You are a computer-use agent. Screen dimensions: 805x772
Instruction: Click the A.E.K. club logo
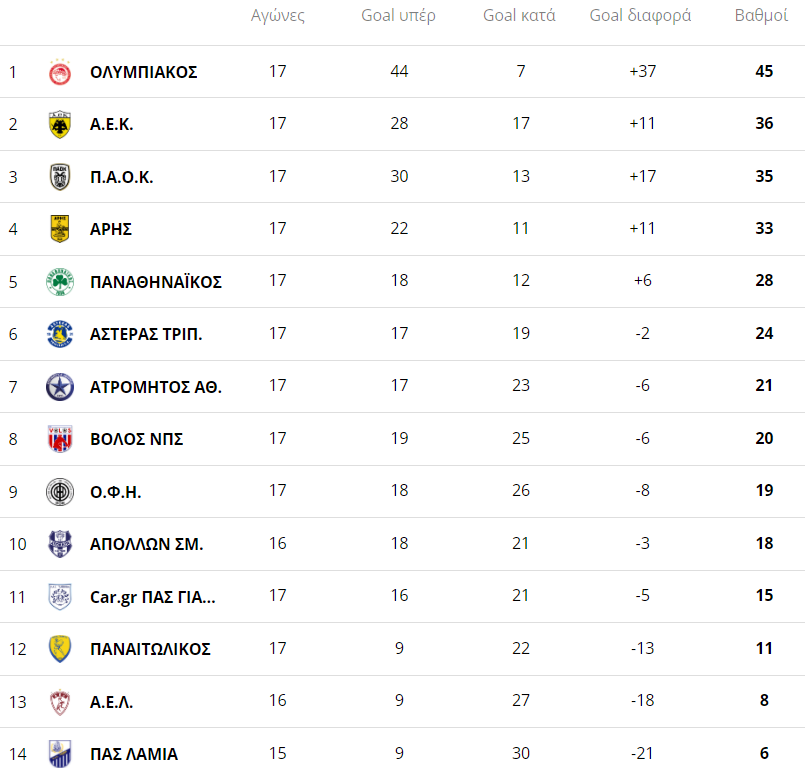60,124
